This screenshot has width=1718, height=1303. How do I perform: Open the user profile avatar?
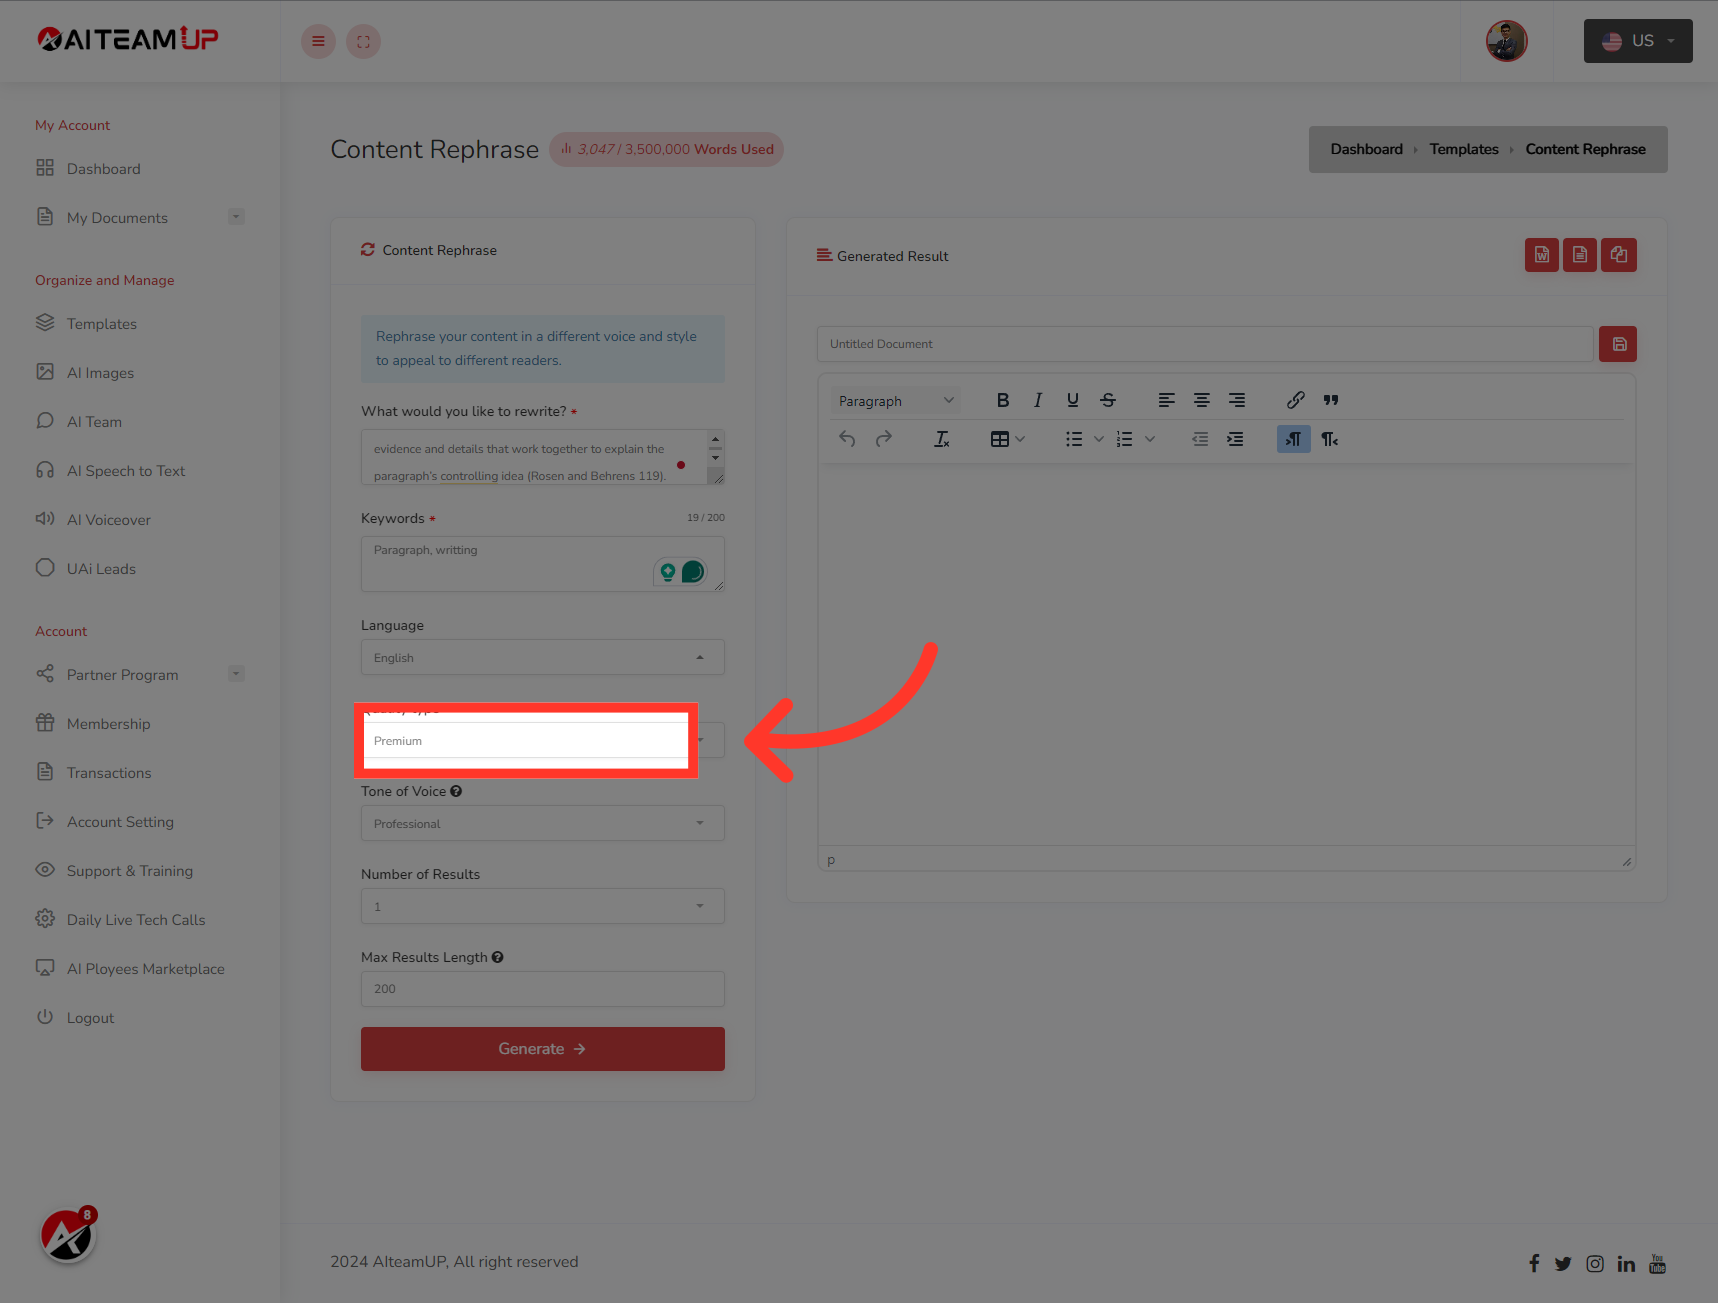click(x=1506, y=41)
